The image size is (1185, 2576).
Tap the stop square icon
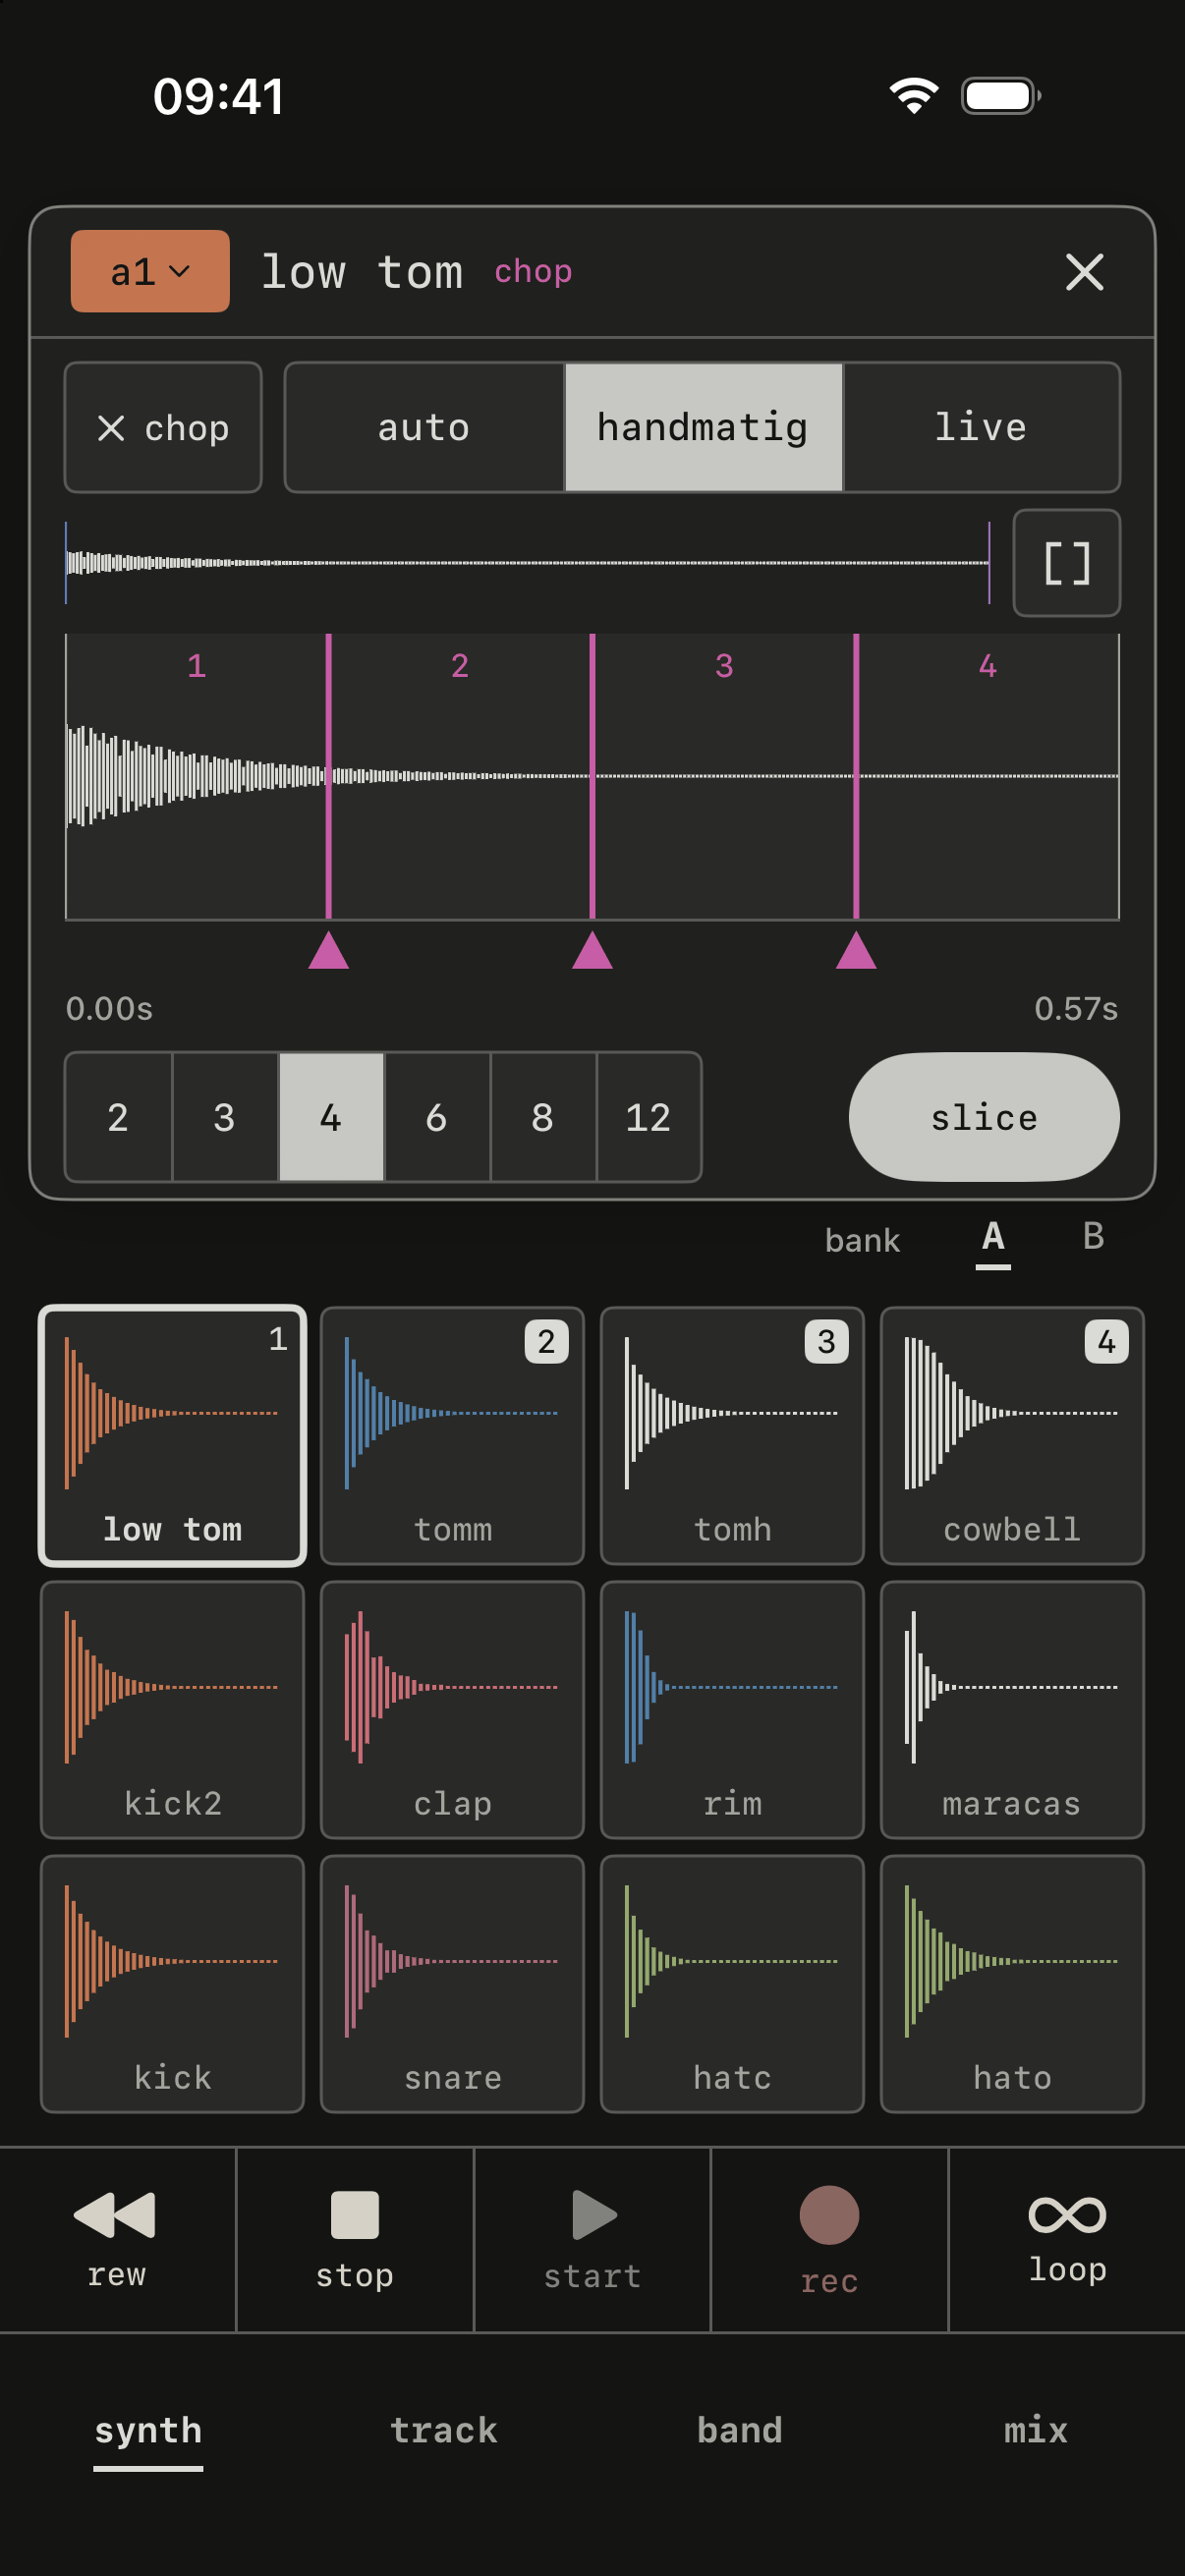354,2214
